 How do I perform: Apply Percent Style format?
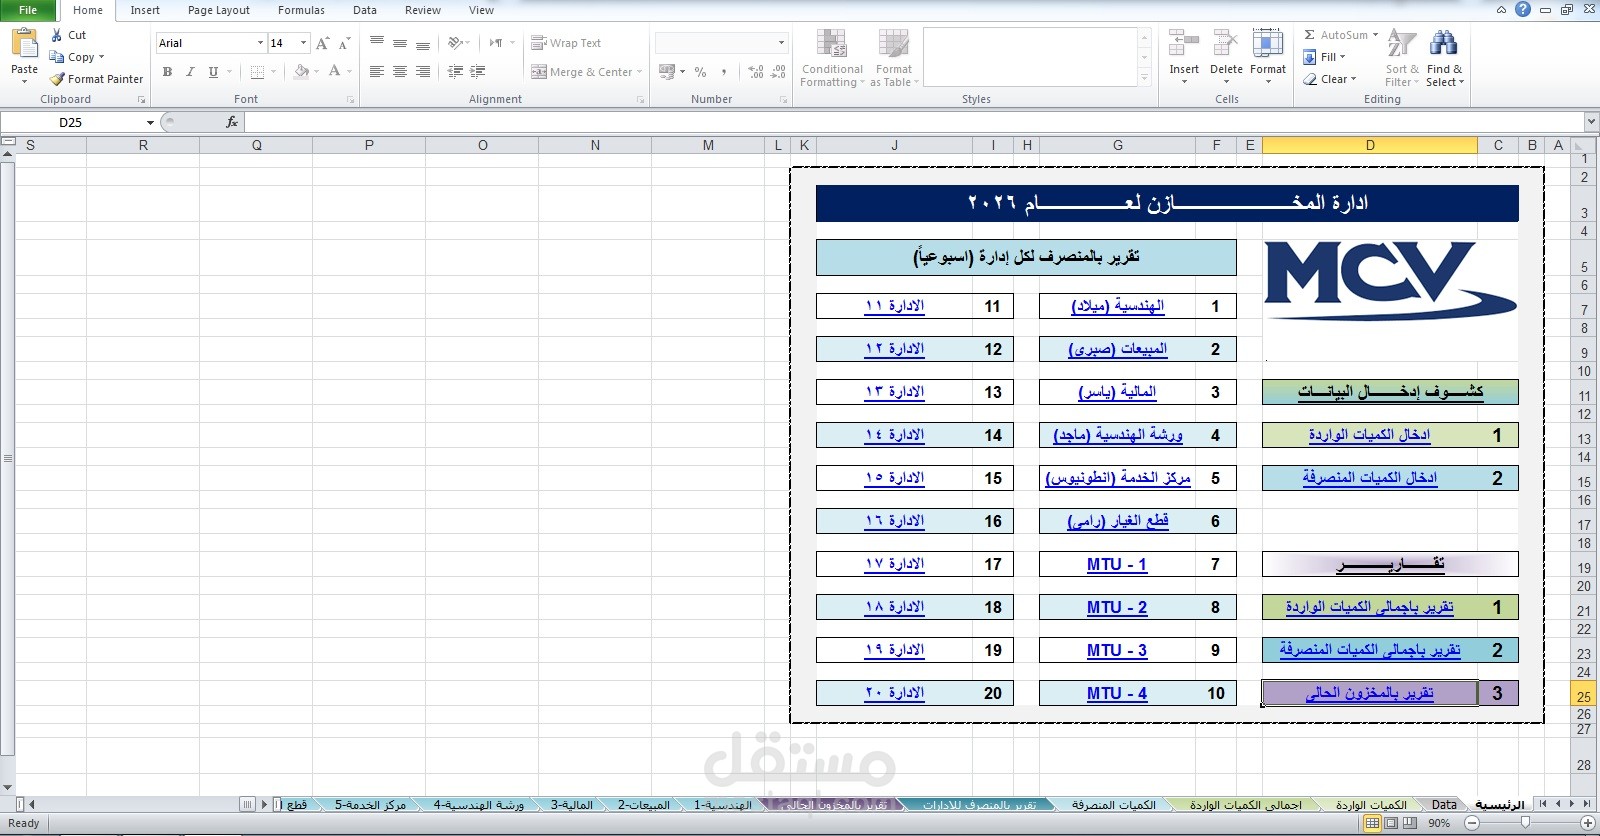pos(701,72)
